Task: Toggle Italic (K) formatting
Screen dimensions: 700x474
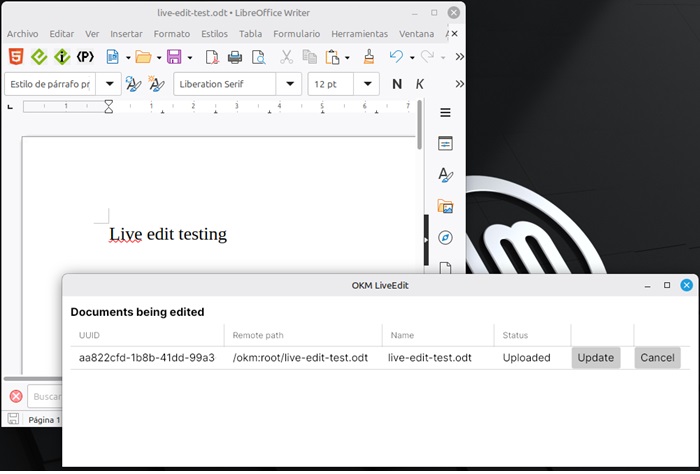Action: [x=420, y=84]
